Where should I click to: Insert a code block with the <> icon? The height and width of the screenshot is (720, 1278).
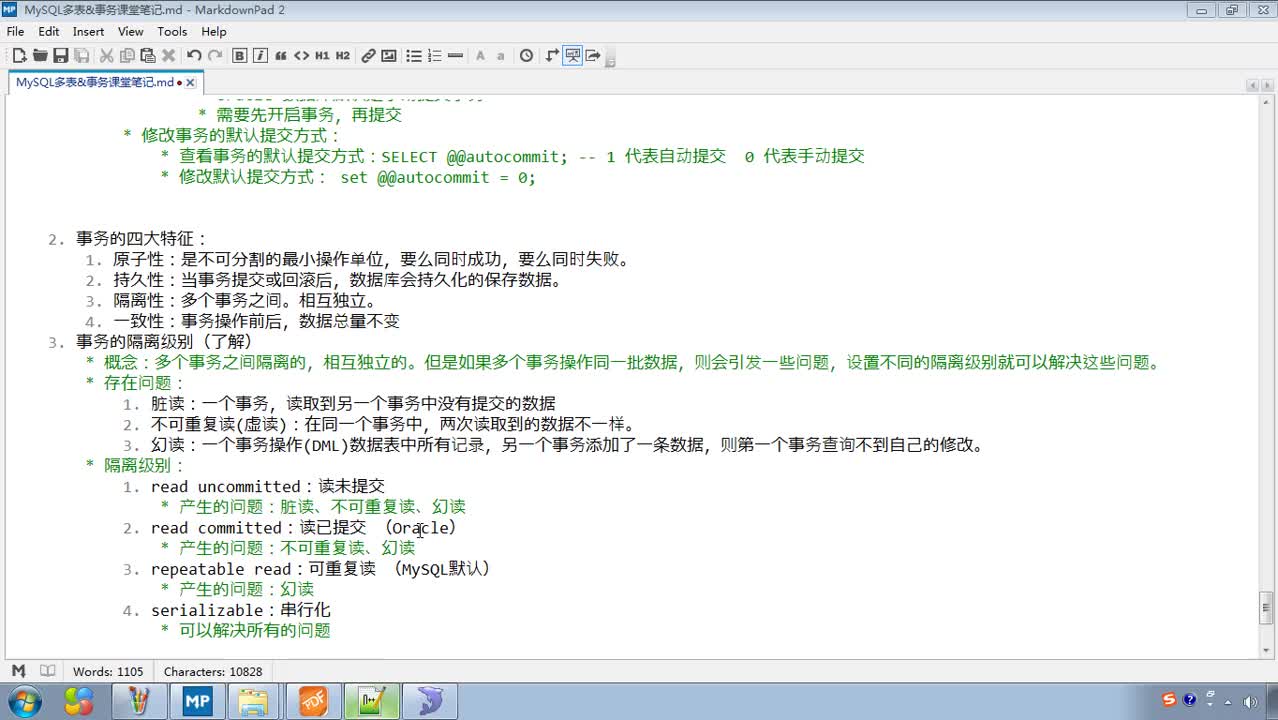[x=301, y=56]
